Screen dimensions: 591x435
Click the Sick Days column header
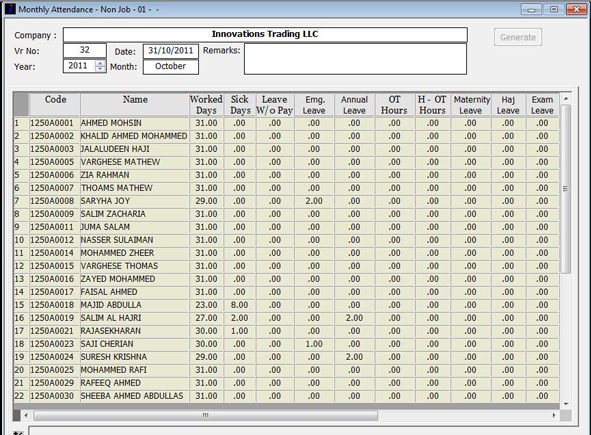tap(240, 105)
